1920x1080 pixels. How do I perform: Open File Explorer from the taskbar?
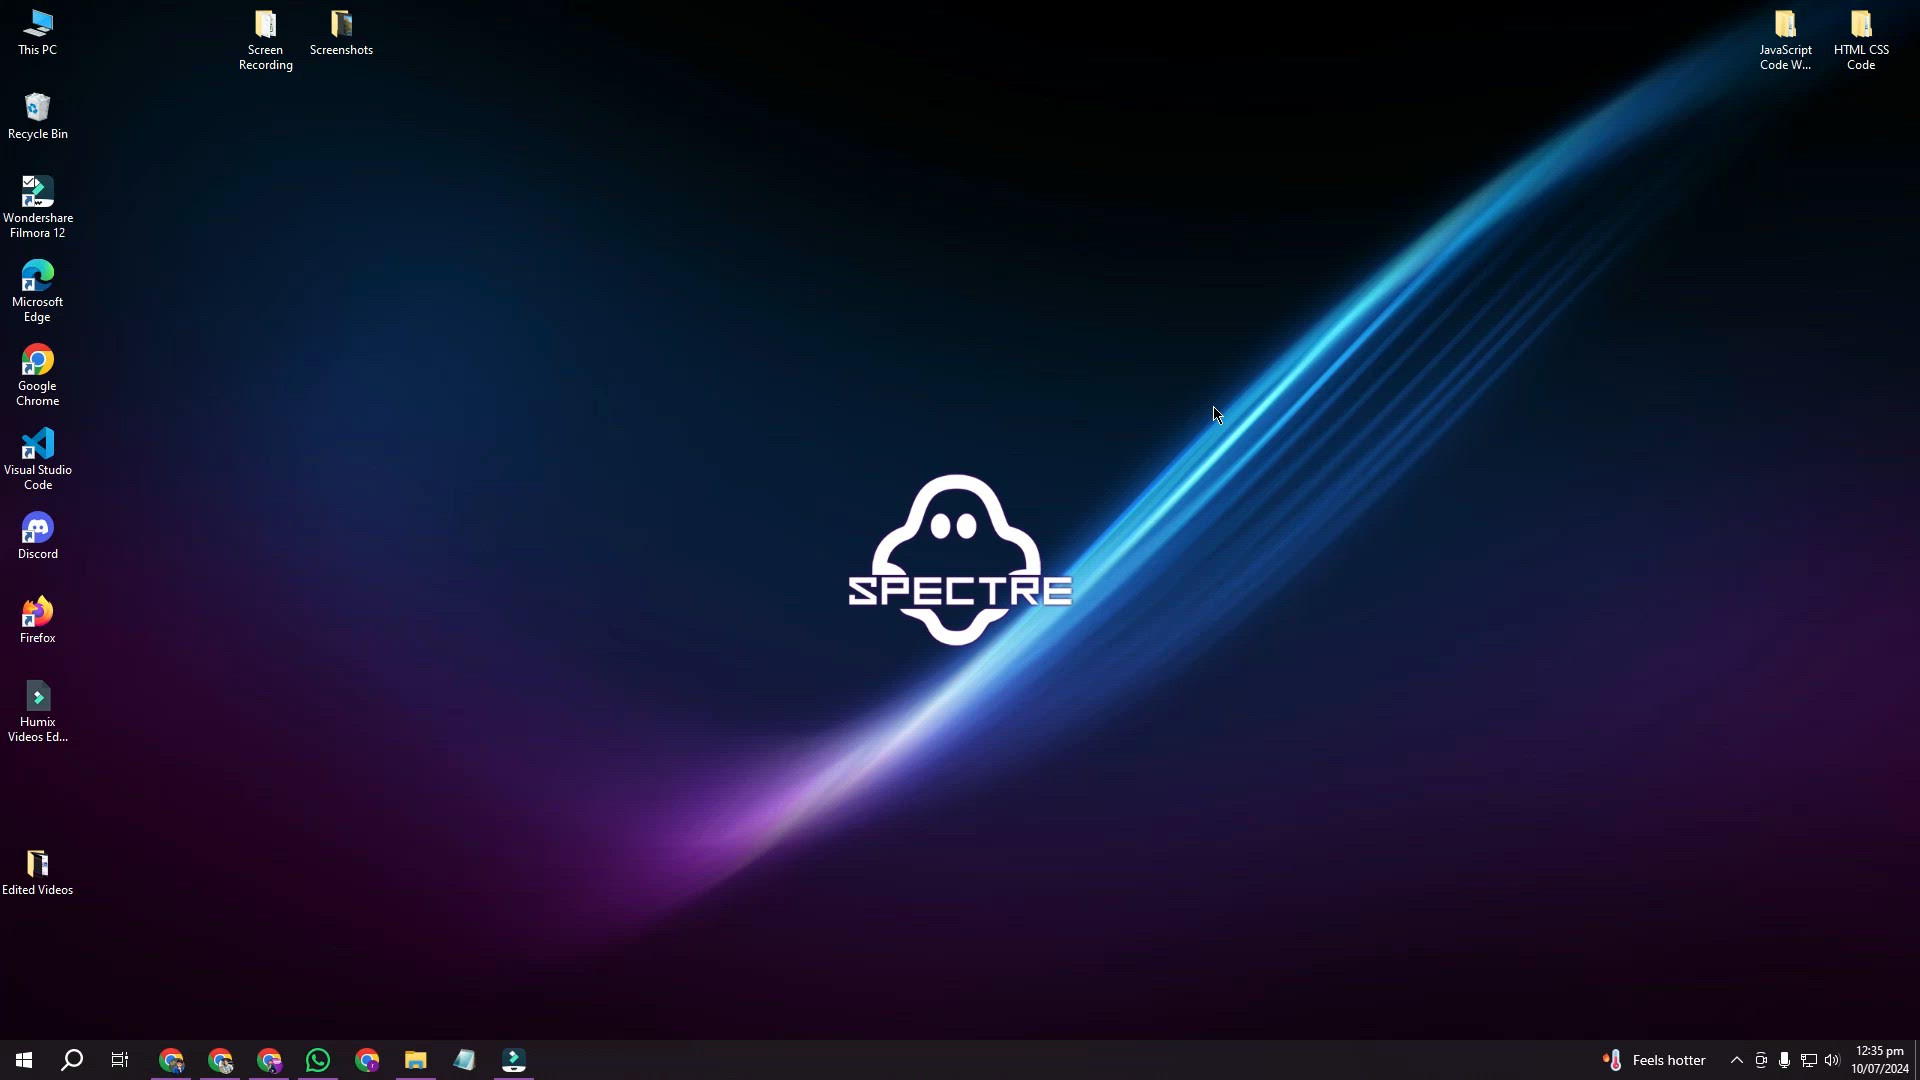416,1060
